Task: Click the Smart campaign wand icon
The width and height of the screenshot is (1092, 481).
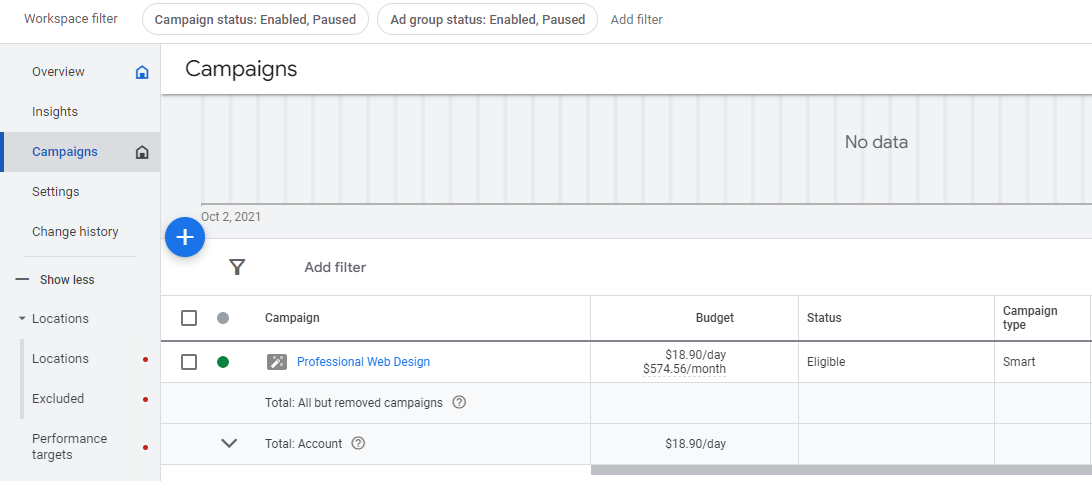Action: [277, 362]
